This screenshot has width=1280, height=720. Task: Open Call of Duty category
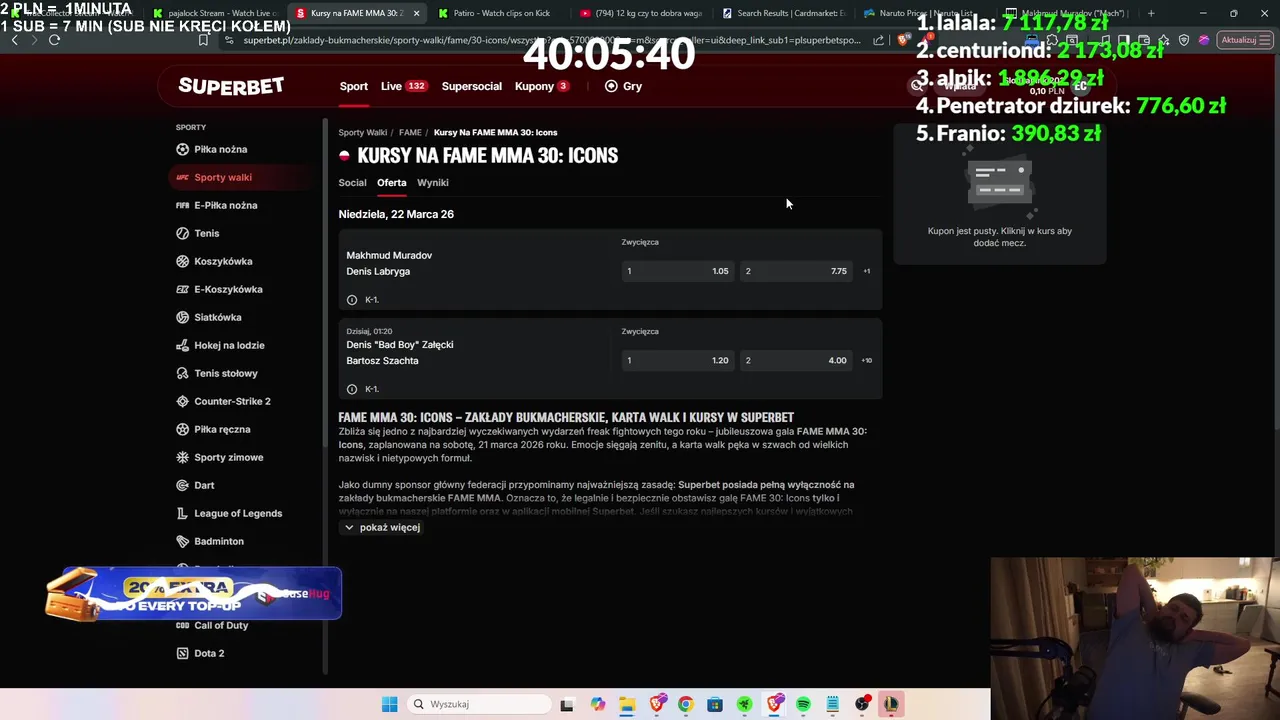pos(212,625)
